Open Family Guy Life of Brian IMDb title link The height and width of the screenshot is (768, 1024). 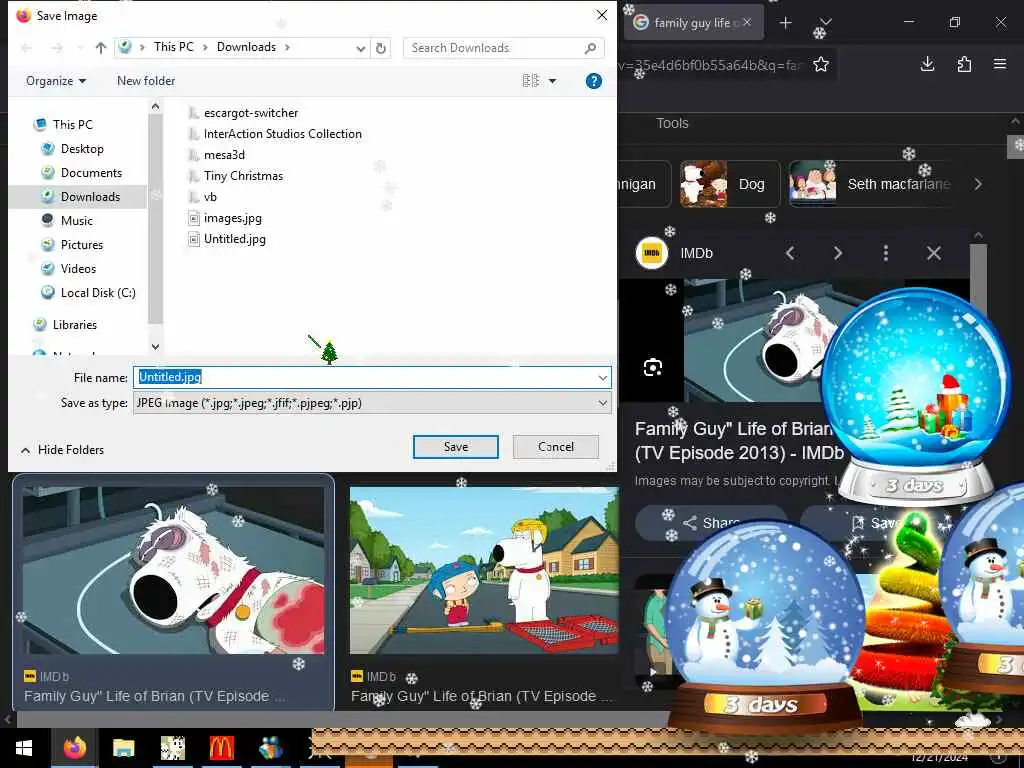click(739, 441)
